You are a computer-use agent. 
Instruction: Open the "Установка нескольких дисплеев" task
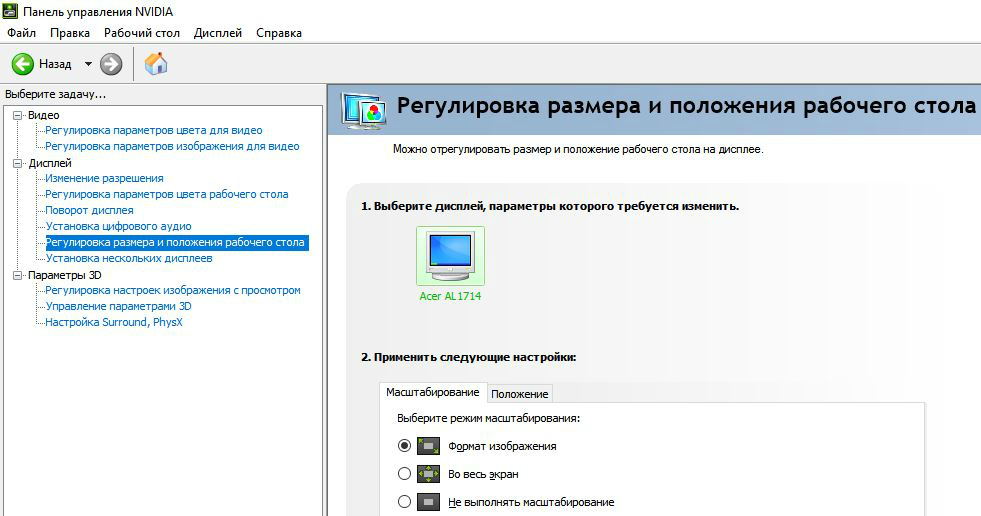[x=129, y=258]
